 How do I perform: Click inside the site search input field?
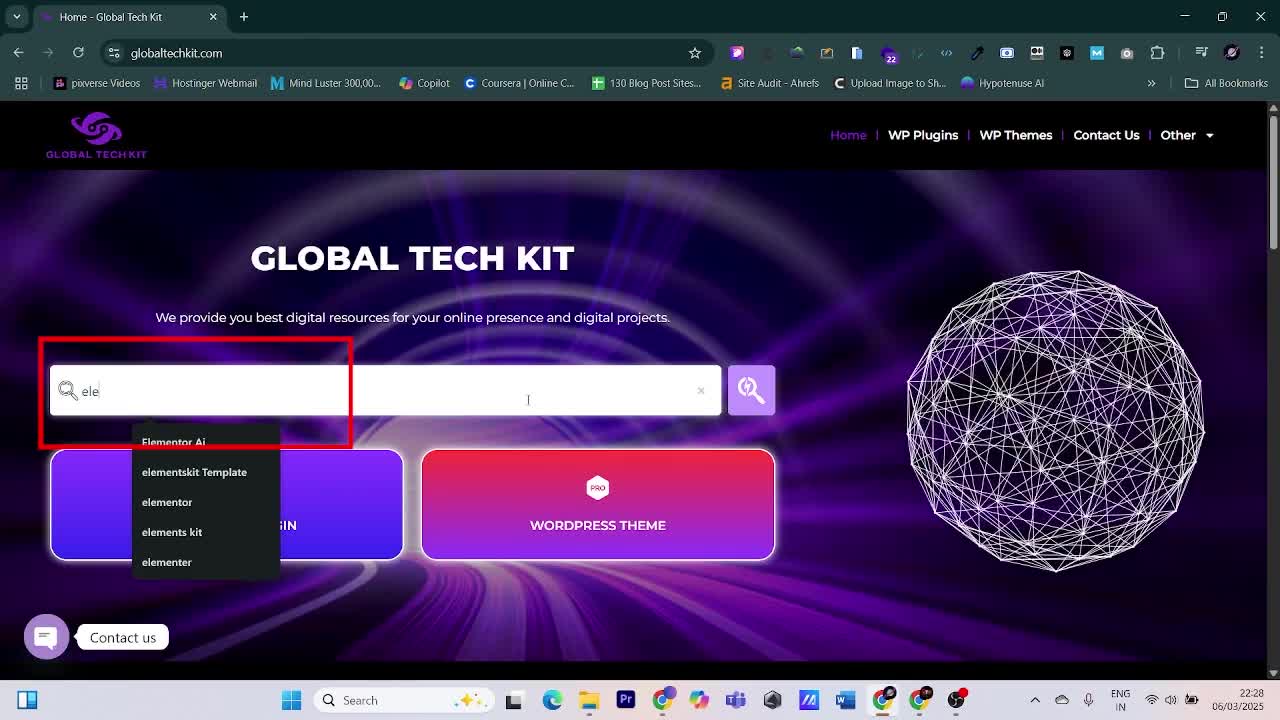(x=385, y=391)
